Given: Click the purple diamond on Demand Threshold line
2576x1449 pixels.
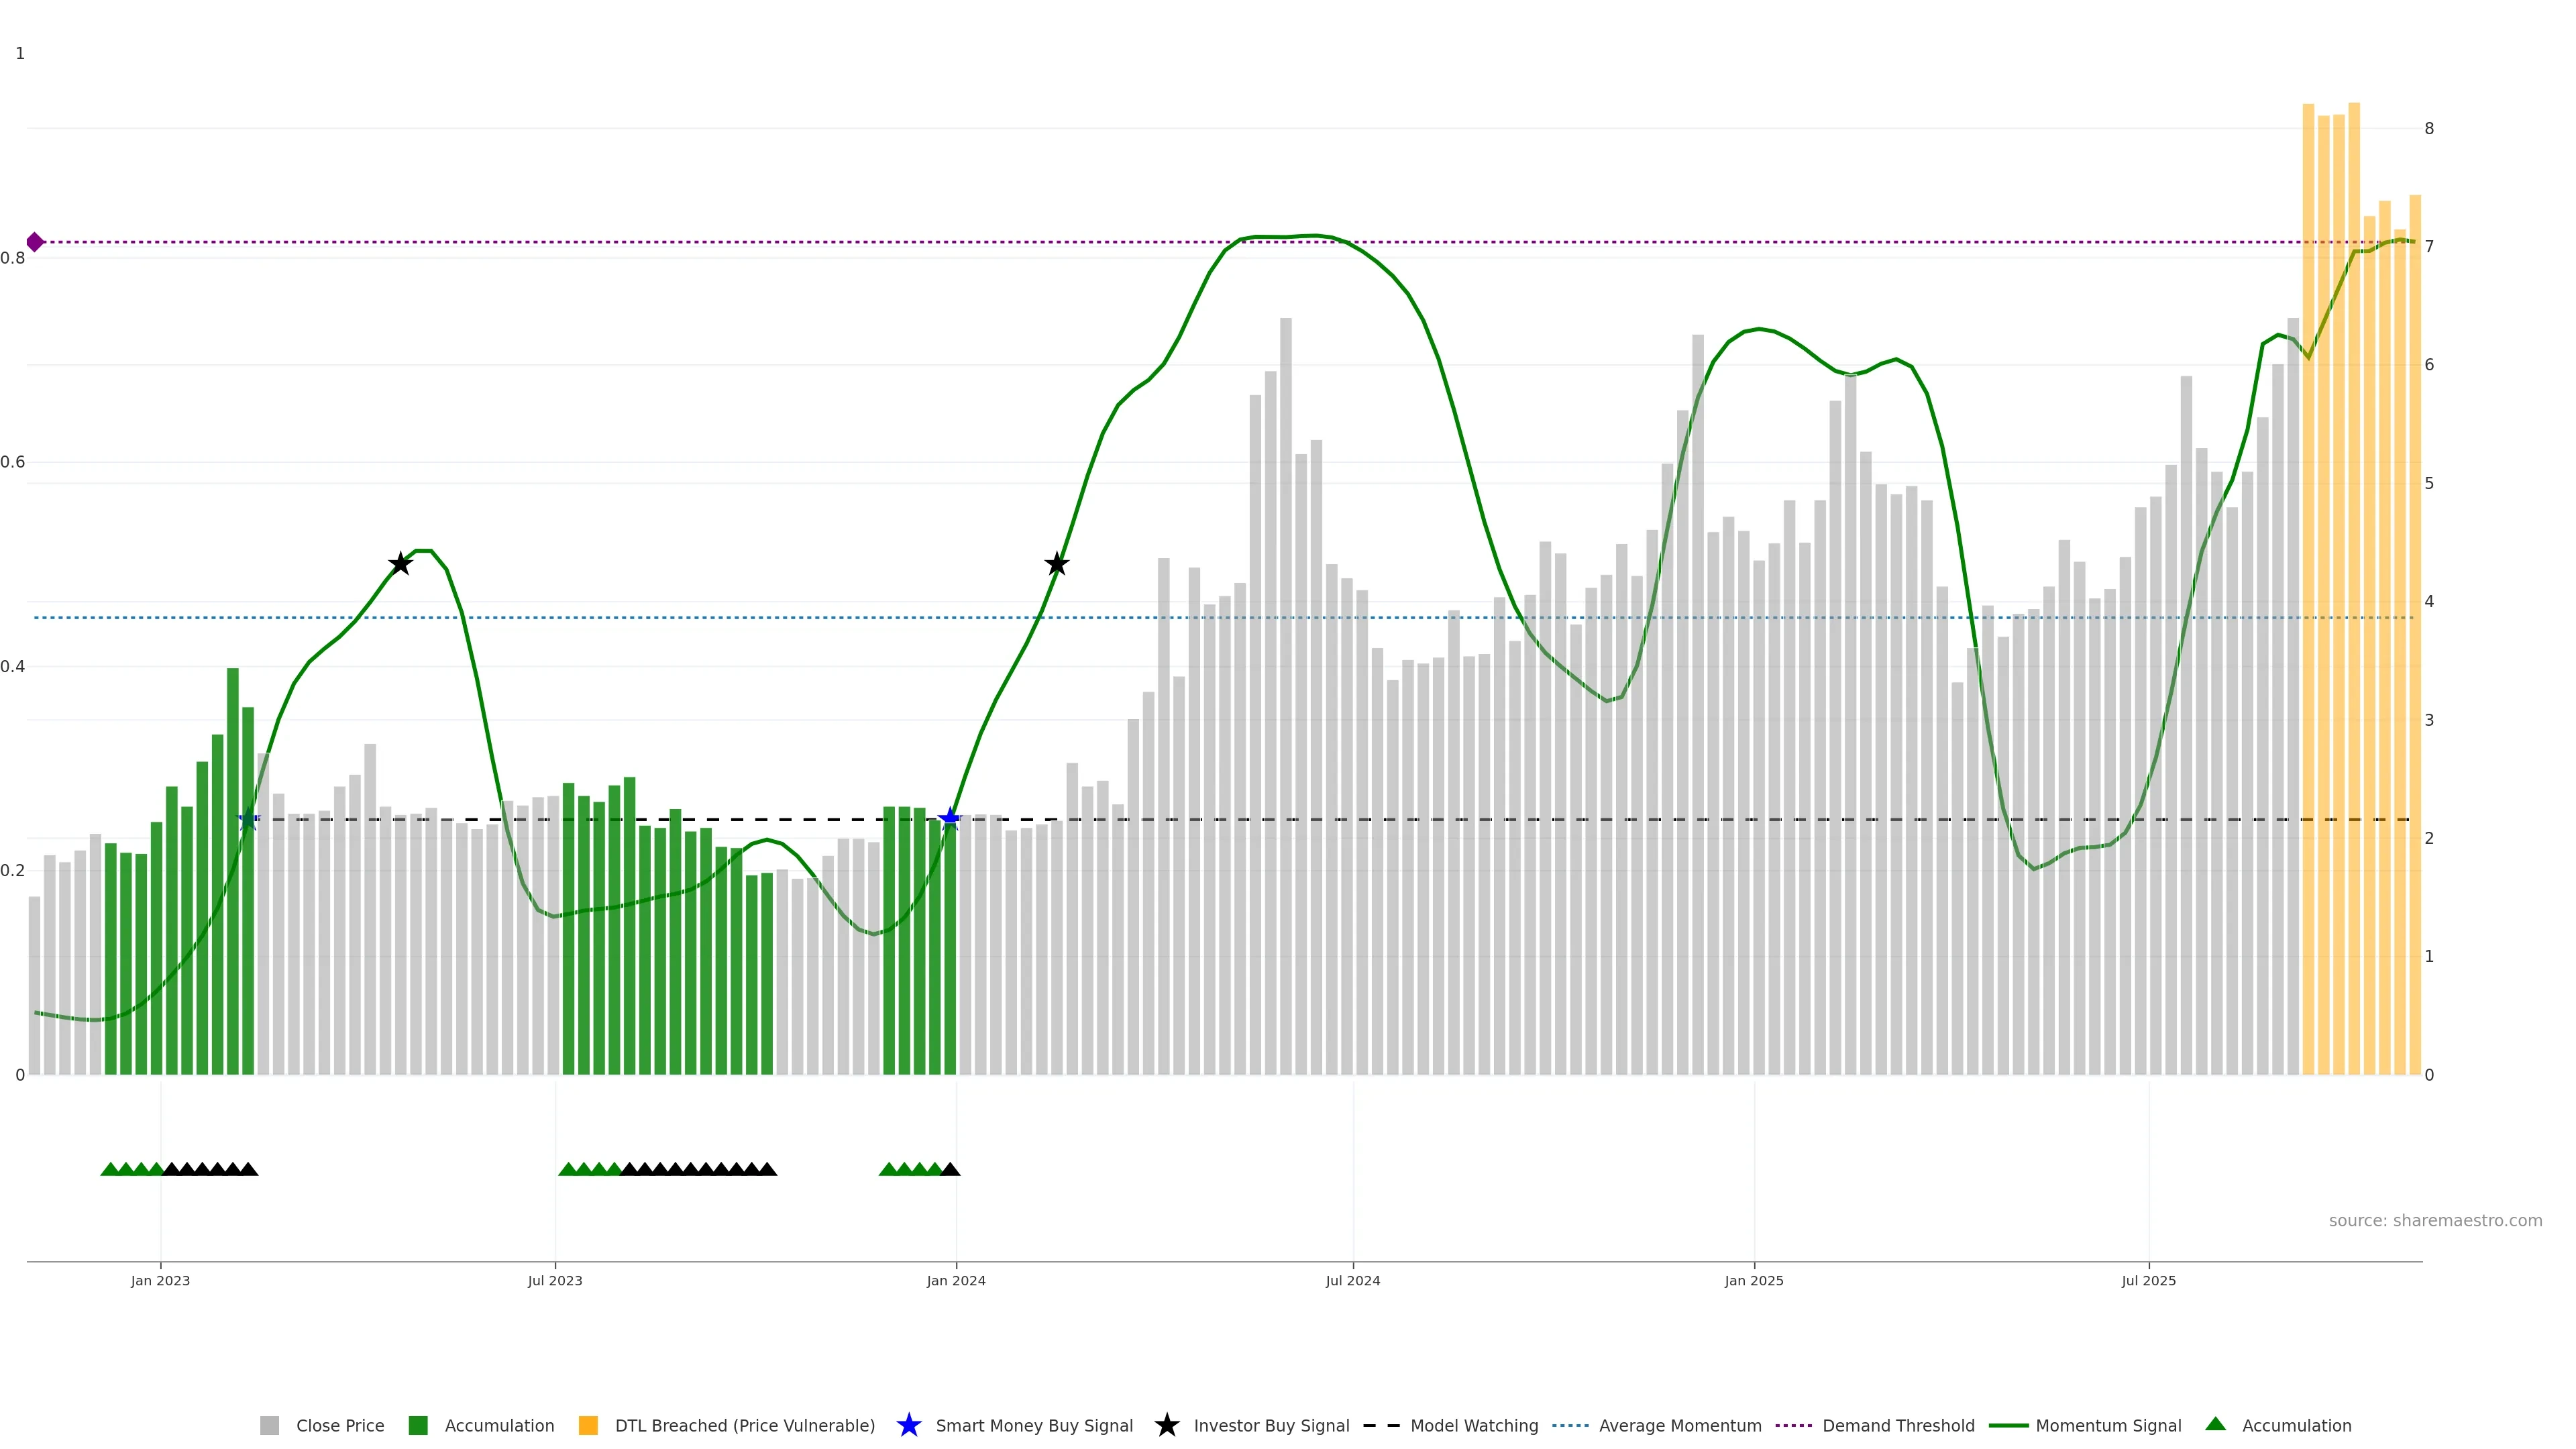Looking at the screenshot, I should (35, 242).
